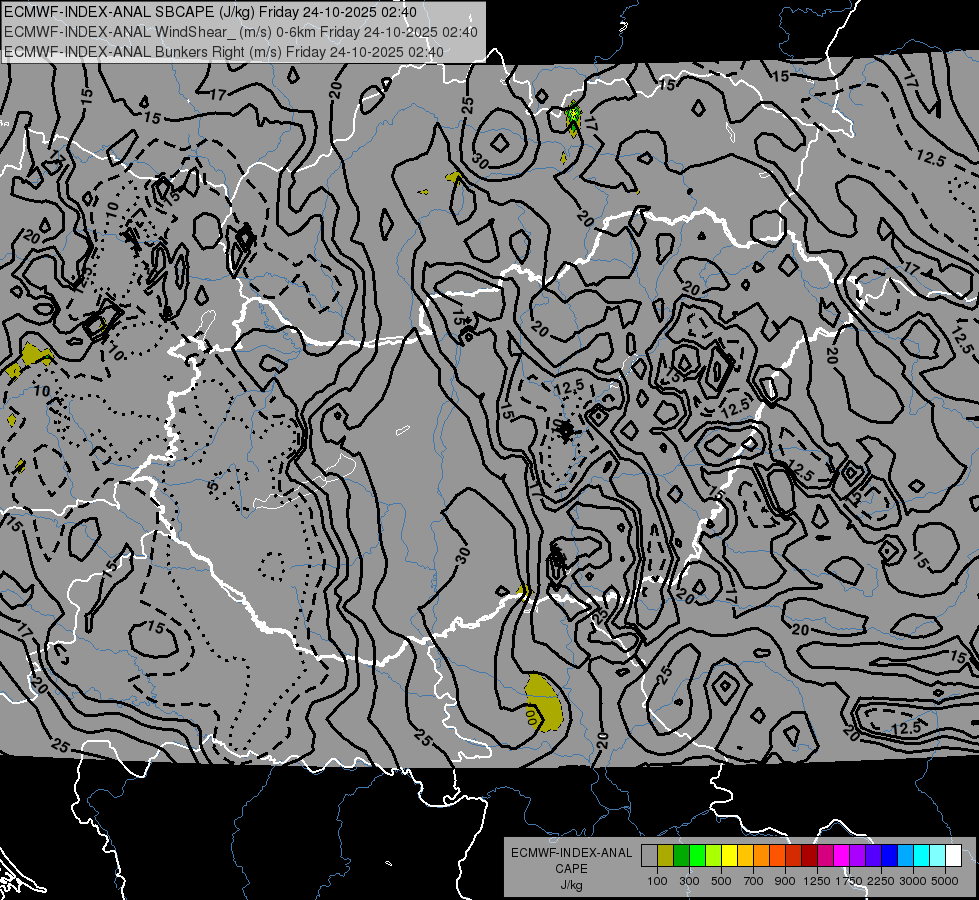This screenshot has width=979, height=900.
Task: Select the pure yellow 500 legend swatch
Action: point(729,856)
